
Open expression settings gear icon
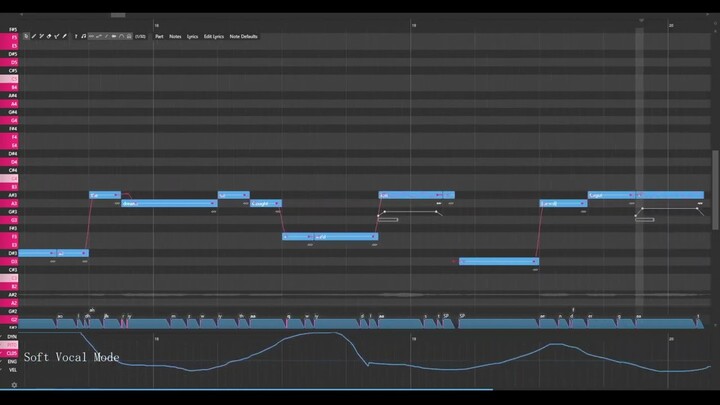pos(14,385)
